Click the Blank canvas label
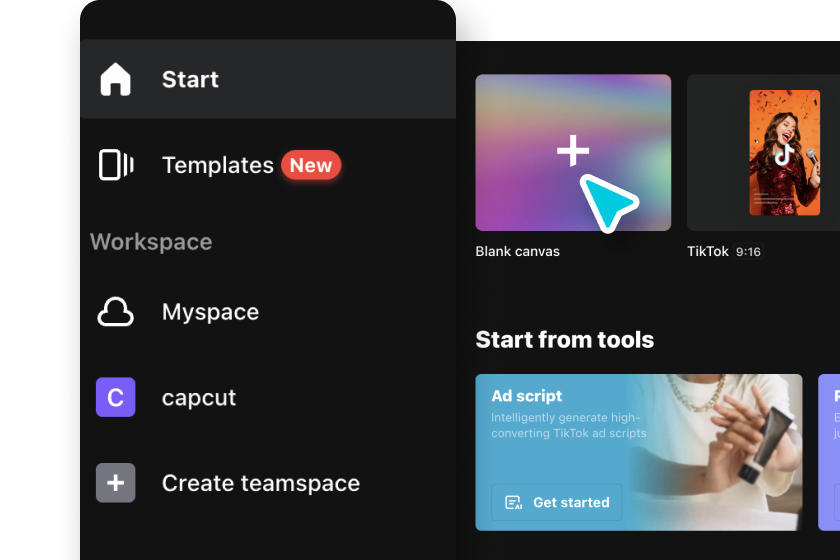Viewport: 840px width, 560px height. pos(518,251)
